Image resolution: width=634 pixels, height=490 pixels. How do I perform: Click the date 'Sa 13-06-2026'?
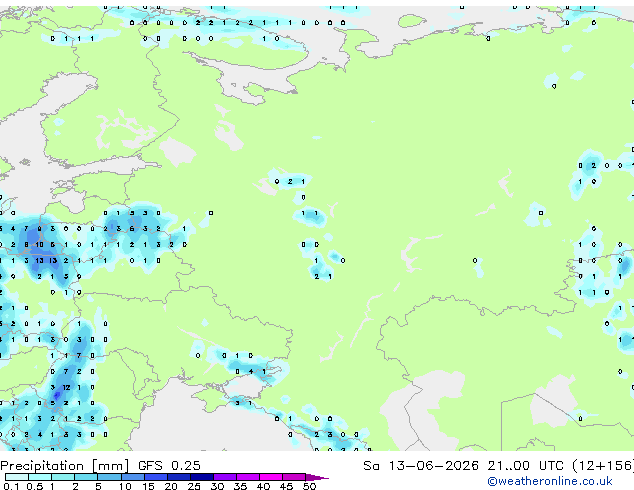(x=421, y=466)
